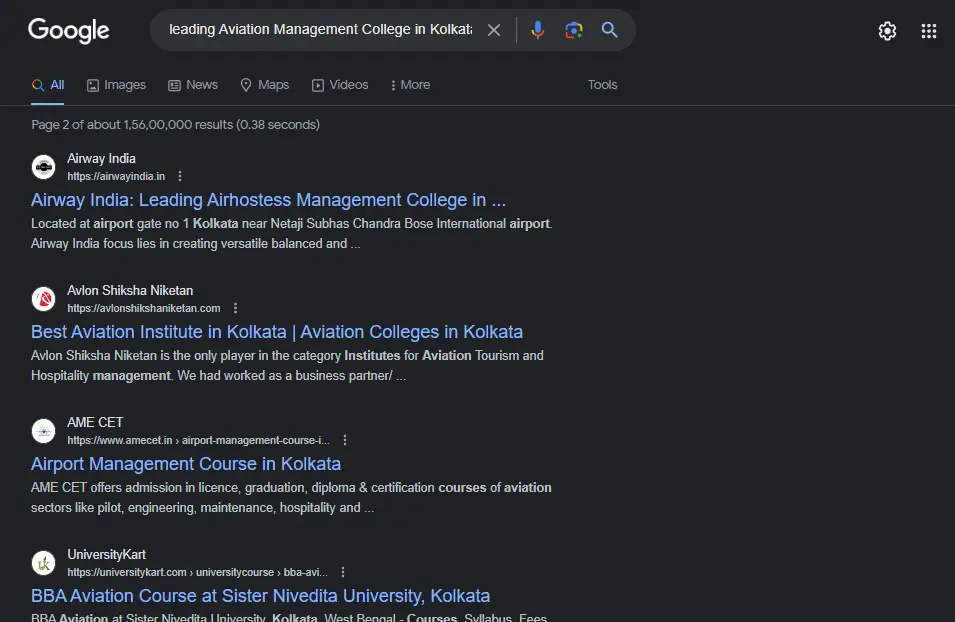The width and height of the screenshot is (955, 622).
Task: Open Google Lens image search
Action: coord(574,30)
